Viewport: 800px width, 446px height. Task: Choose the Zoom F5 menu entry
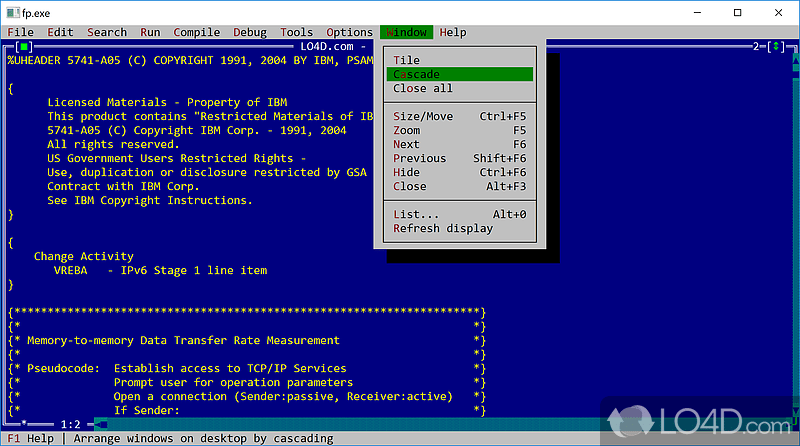point(460,131)
